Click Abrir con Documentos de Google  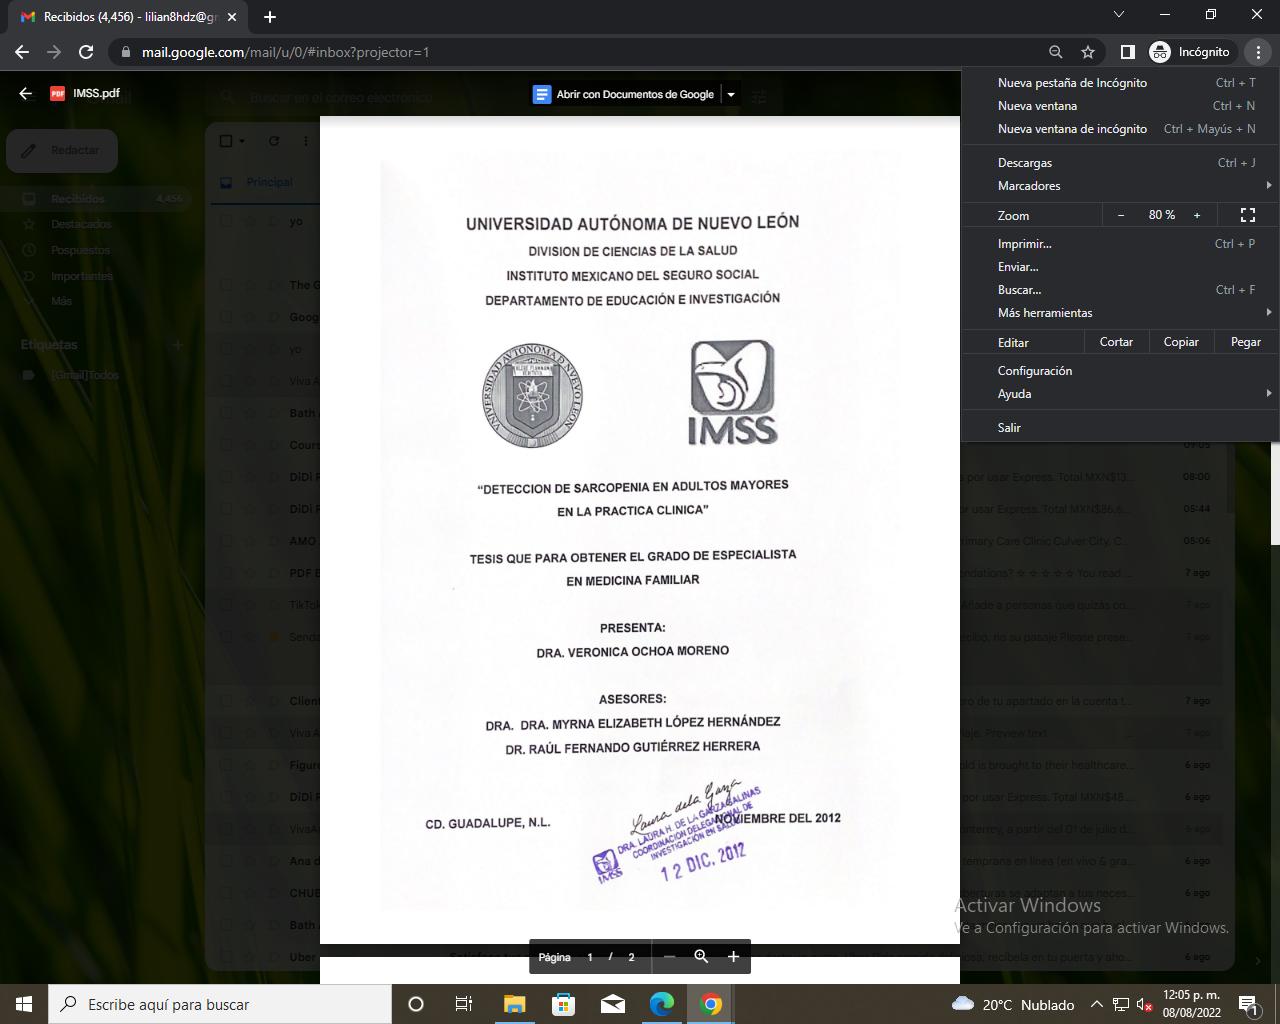(635, 95)
